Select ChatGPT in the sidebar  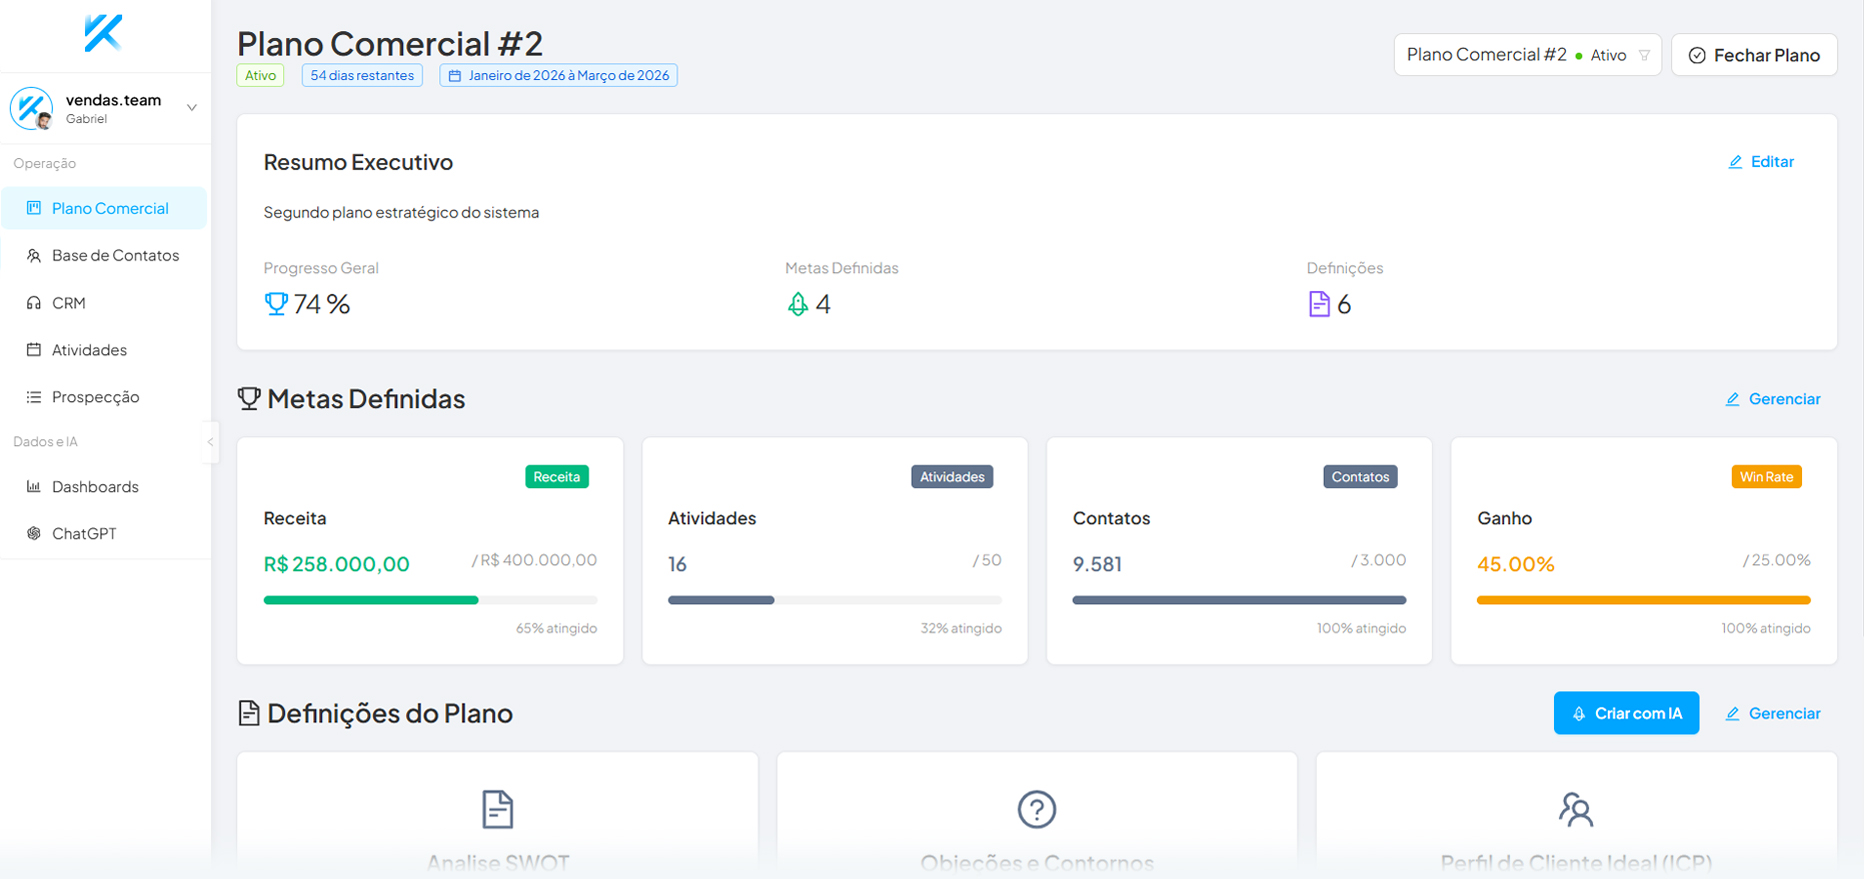tap(84, 534)
